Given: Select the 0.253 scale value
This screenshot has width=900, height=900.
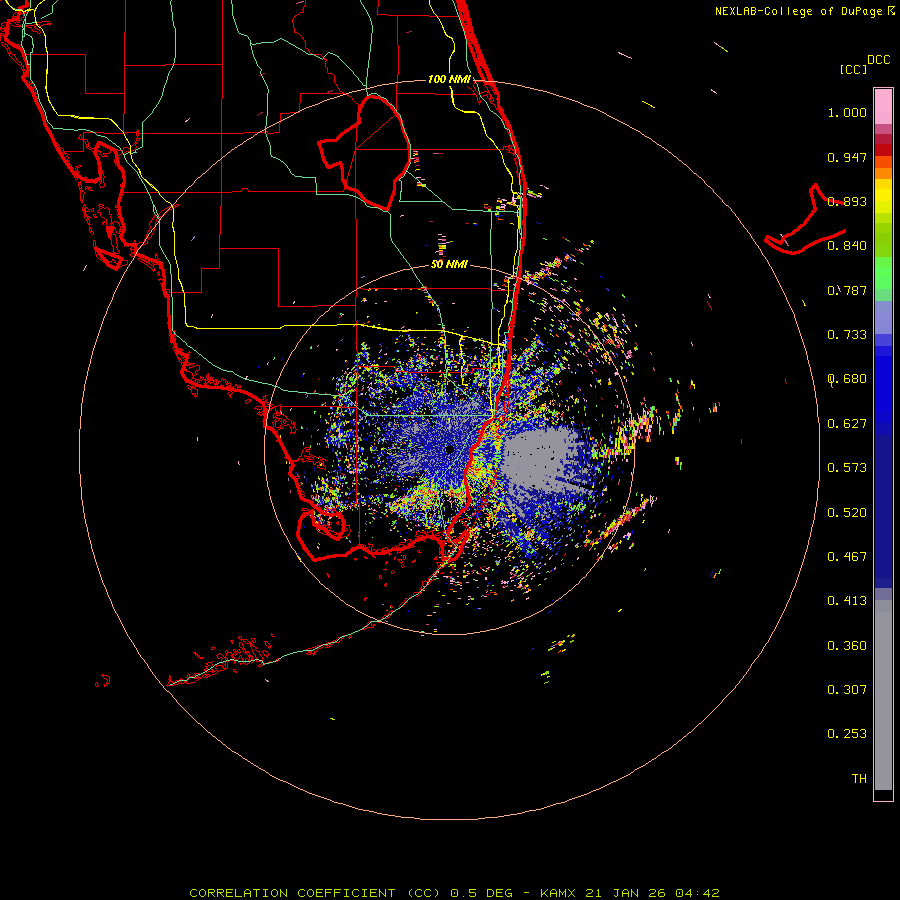Looking at the screenshot, I should [847, 734].
